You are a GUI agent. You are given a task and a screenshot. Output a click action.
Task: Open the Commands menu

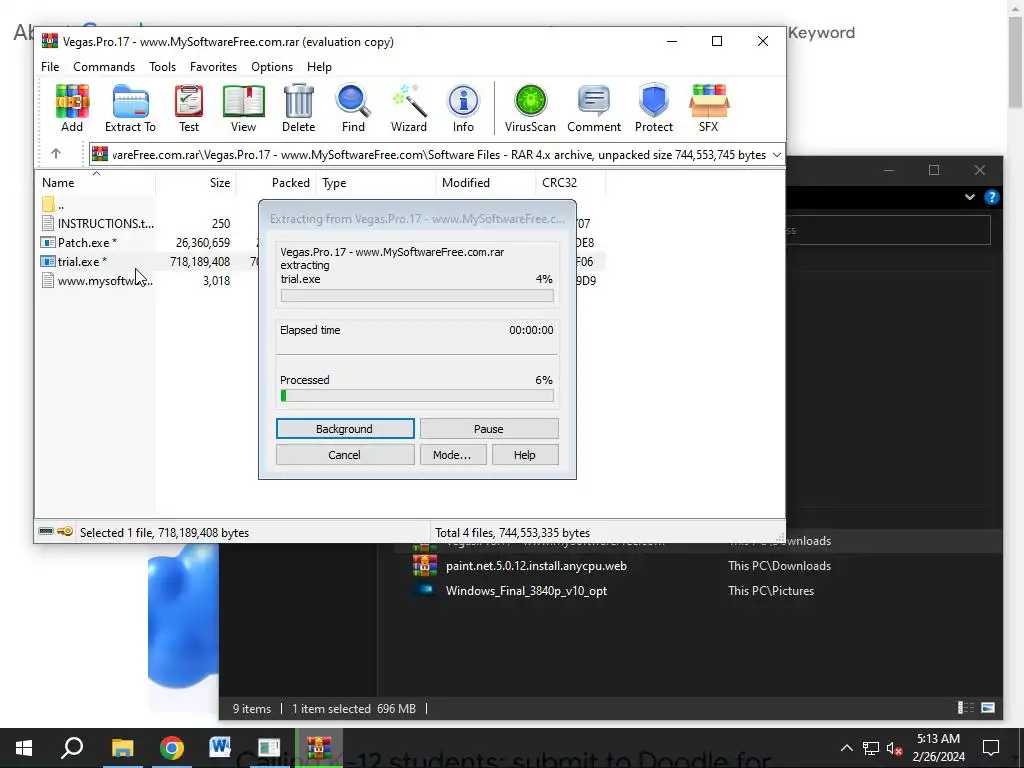coord(104,67)
